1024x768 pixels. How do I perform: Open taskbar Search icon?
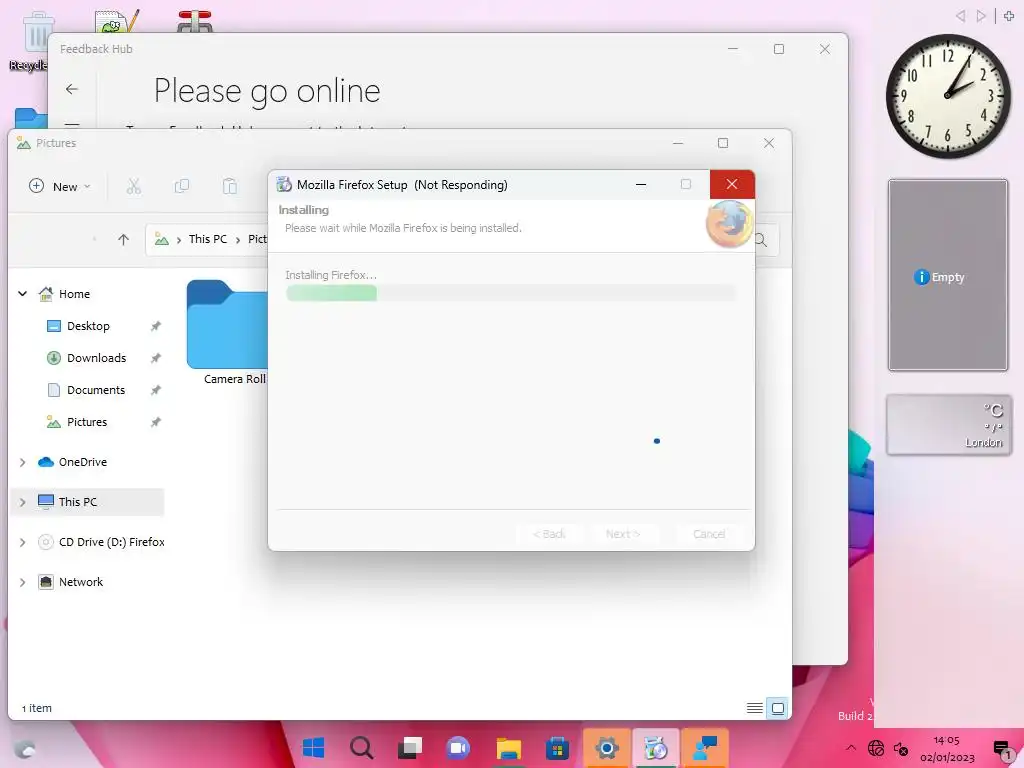click(362, 748)
